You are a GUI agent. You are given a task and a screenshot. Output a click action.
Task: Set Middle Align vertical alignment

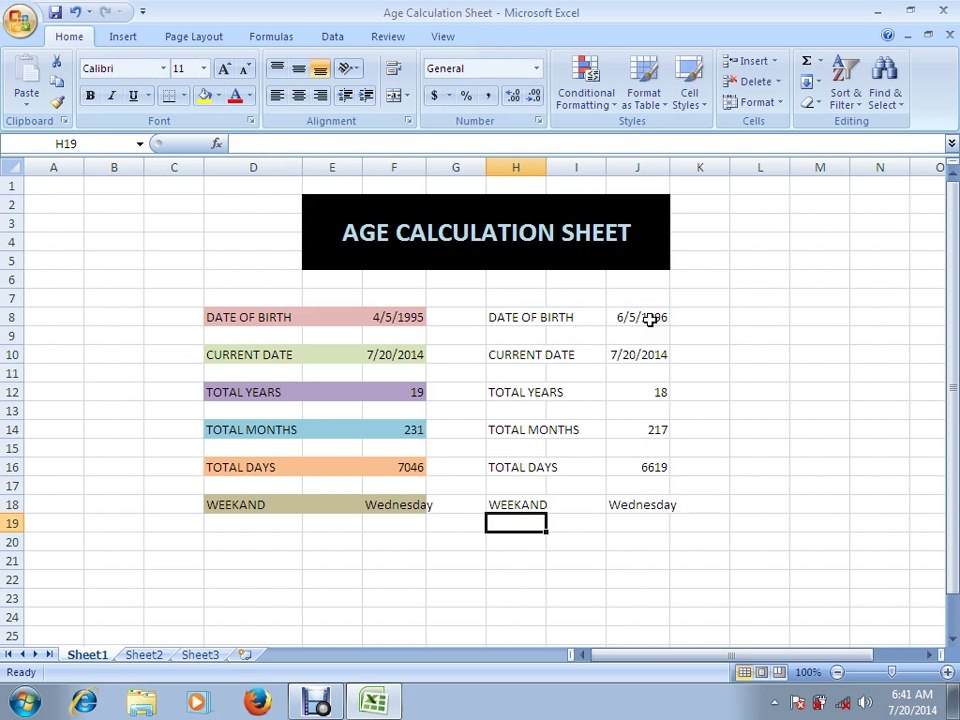299,68
